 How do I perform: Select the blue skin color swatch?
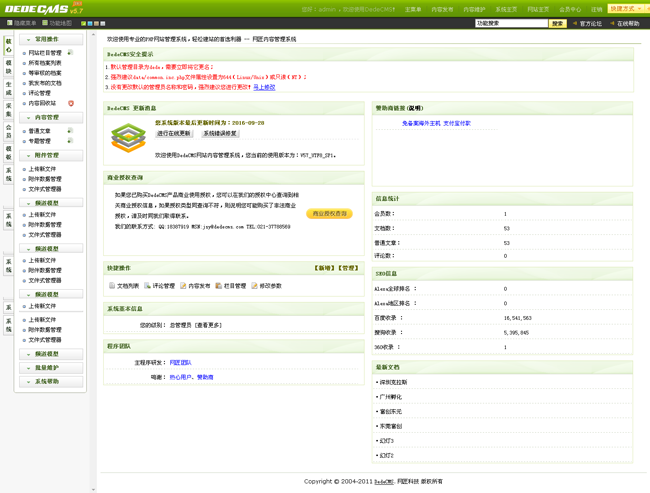[90, 24]
